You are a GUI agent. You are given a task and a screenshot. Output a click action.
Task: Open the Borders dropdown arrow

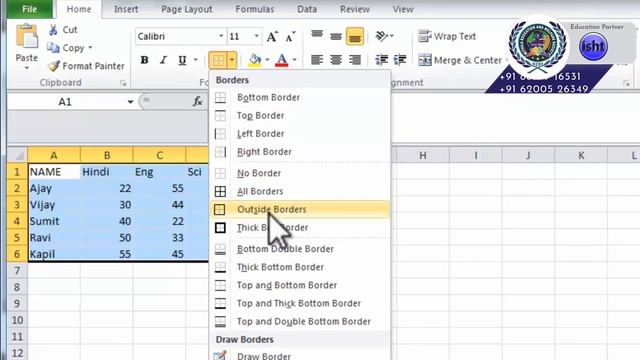click(x=232, y=60)
